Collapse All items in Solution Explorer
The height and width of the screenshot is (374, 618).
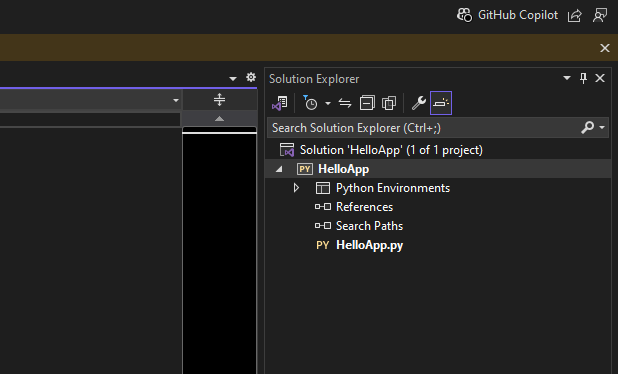pos(367,103)
